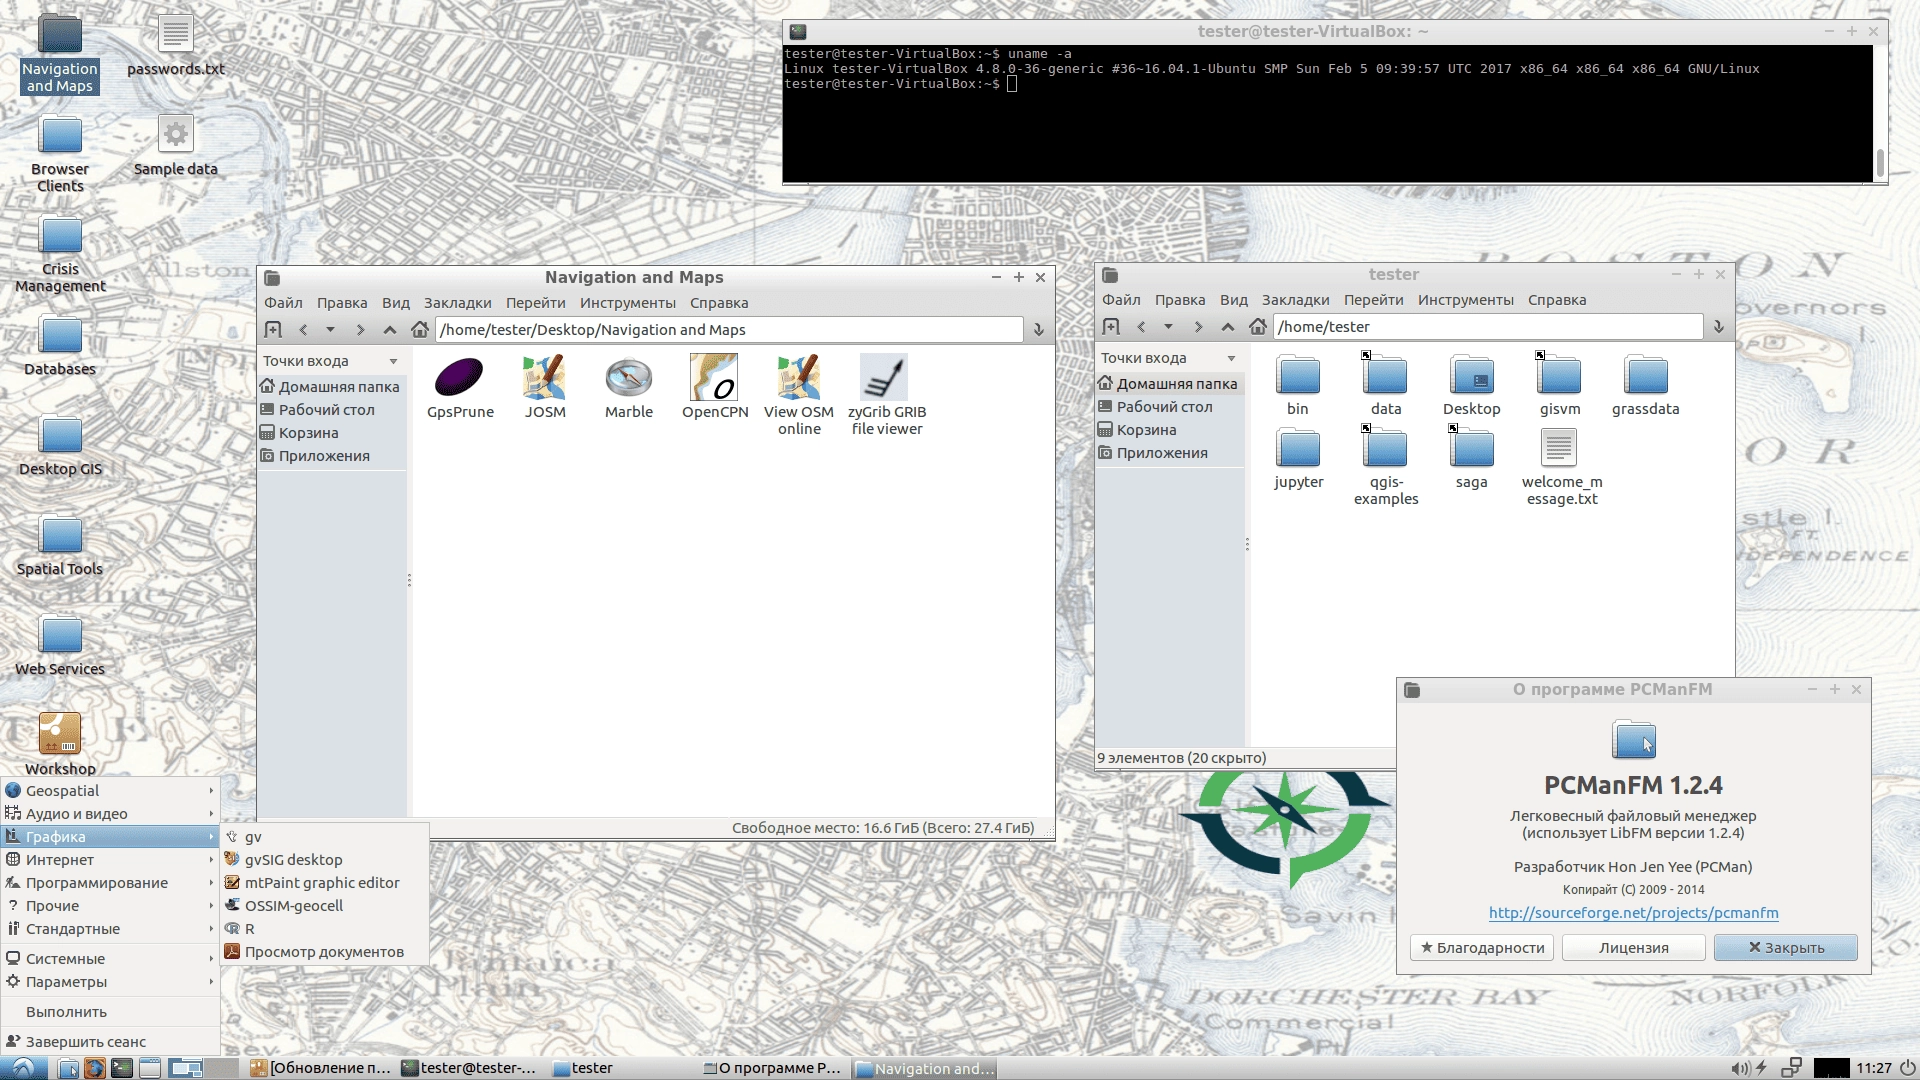
Task: Click volume icon in system tray
Action: click(1740, 1068)
